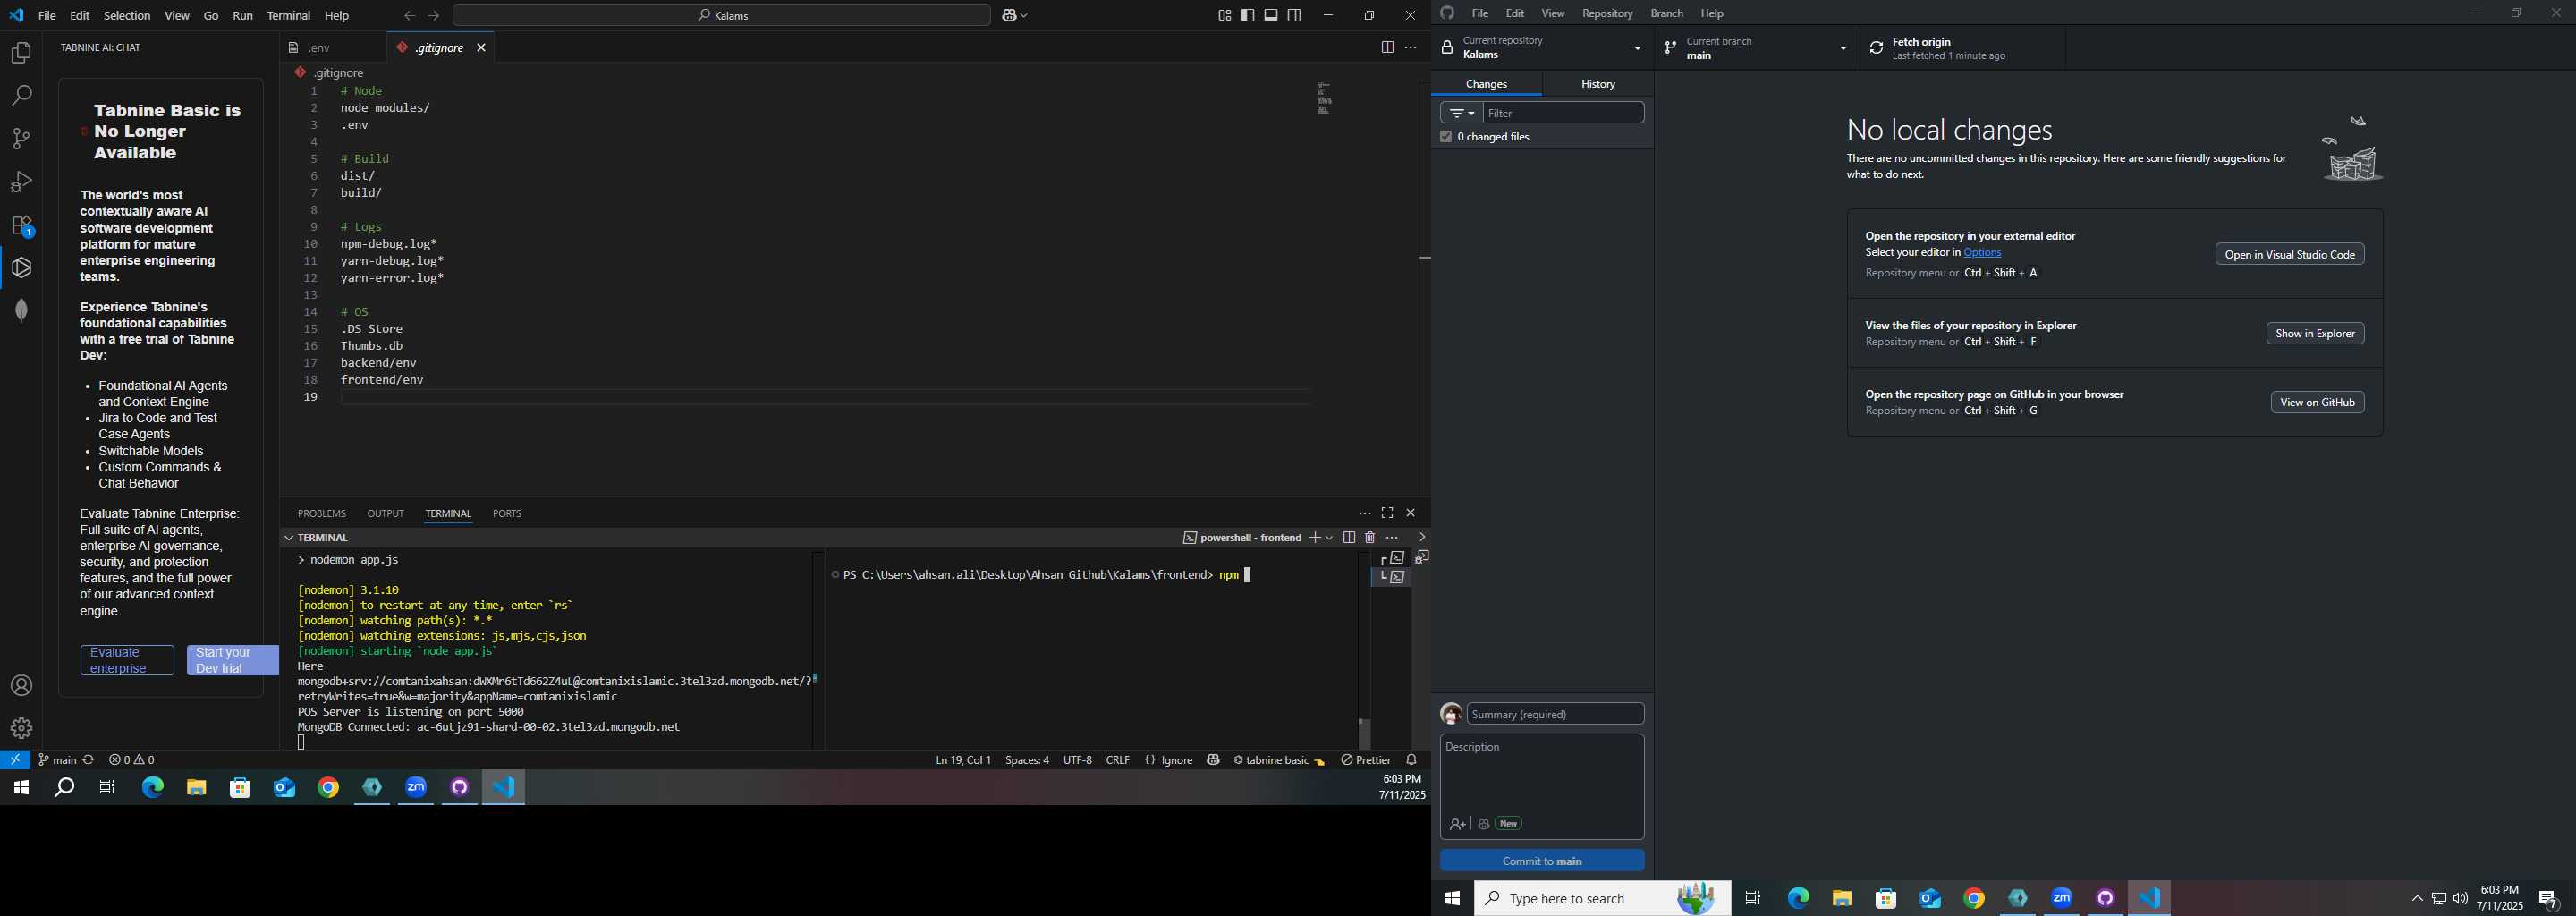Viewport: 2576px width, 916px height.
Task: Open the Explorer view in VS Code
Action: [21, 53]
